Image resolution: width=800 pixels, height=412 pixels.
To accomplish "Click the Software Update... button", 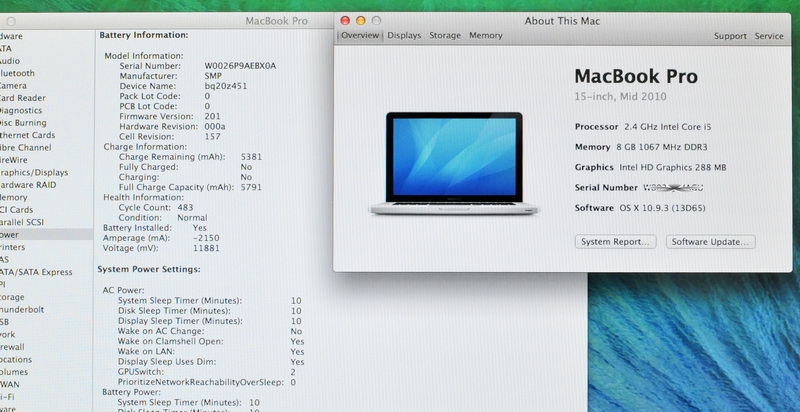I will 710,242.
